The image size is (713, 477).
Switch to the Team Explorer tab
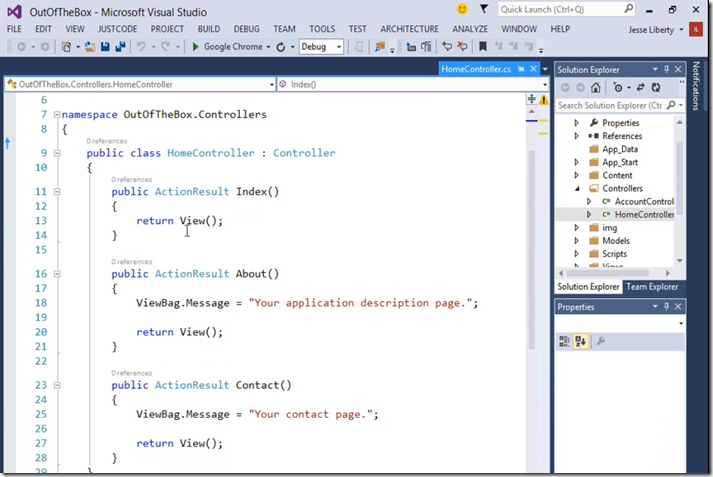[x=652, y=287]
